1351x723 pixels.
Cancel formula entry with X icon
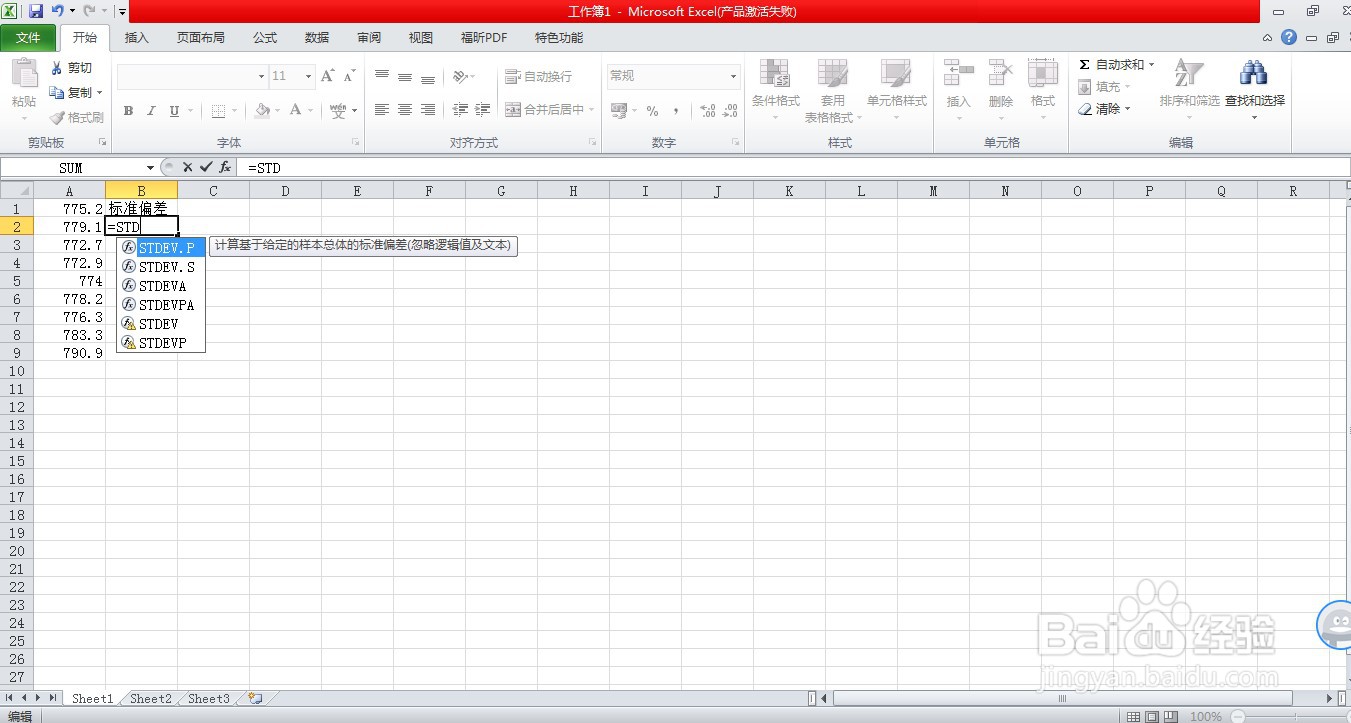[x=187, y=167]
